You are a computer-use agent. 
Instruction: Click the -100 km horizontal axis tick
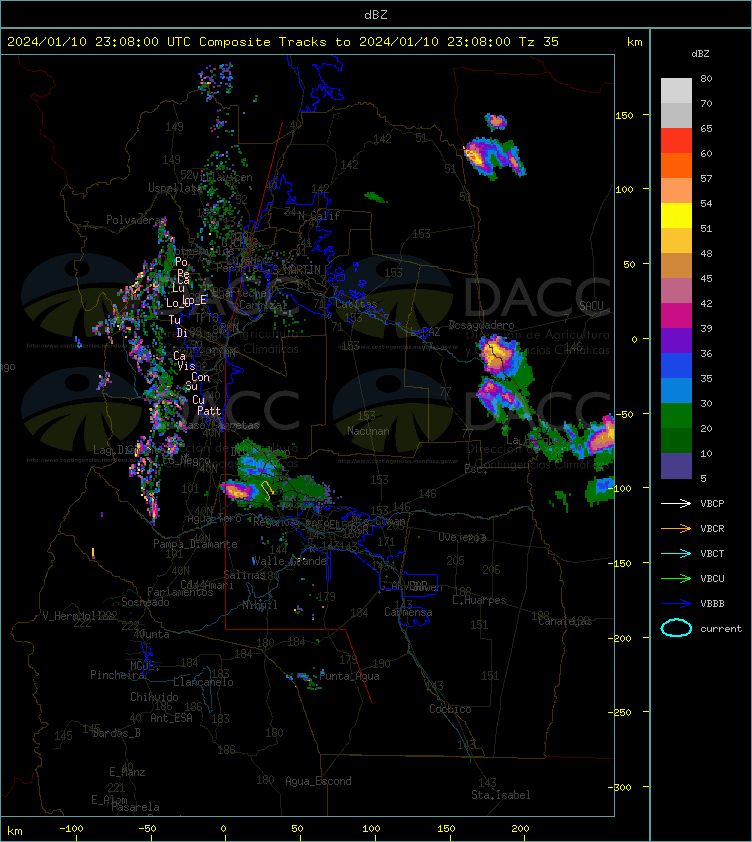pos(71,829)
